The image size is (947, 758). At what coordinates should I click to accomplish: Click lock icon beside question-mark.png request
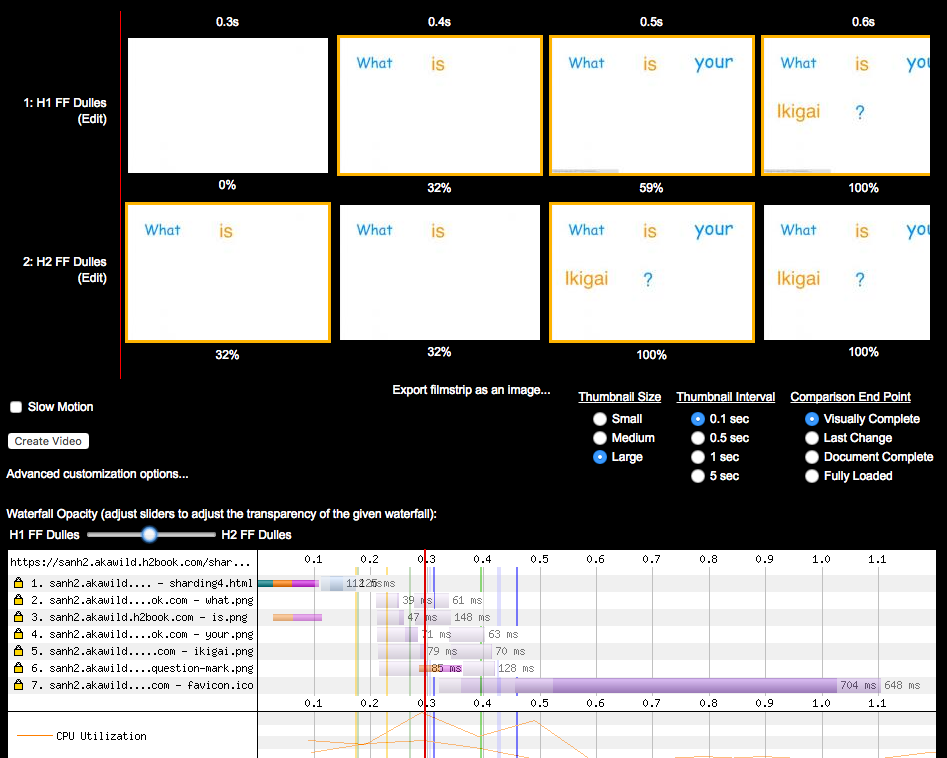(x=19, y=668)
